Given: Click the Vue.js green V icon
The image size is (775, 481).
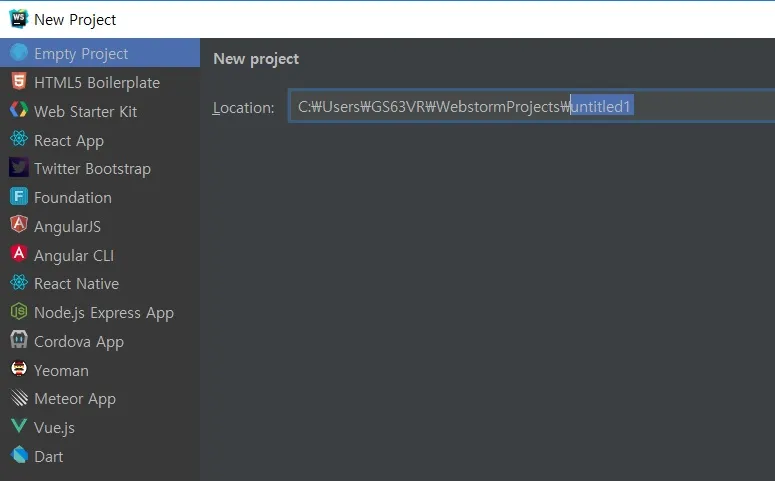Looking at the screenshot, I should pos(19,426).
